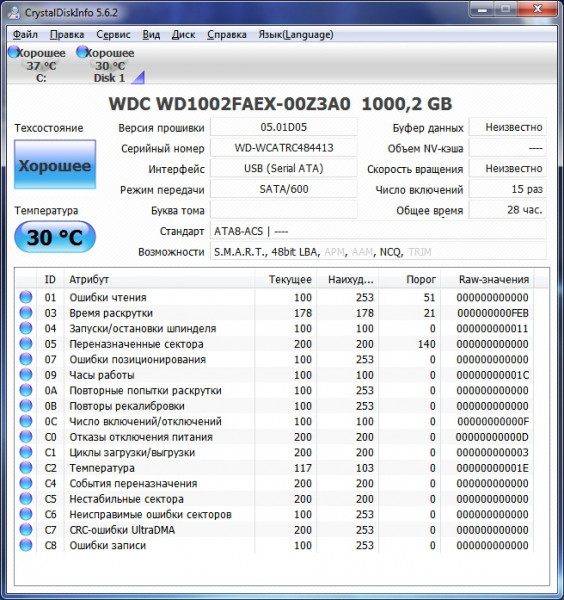Click the empty Буква тома field
The height and width of the screenshot is (600, 564).
pyautogui.click(x=284, y=210)
